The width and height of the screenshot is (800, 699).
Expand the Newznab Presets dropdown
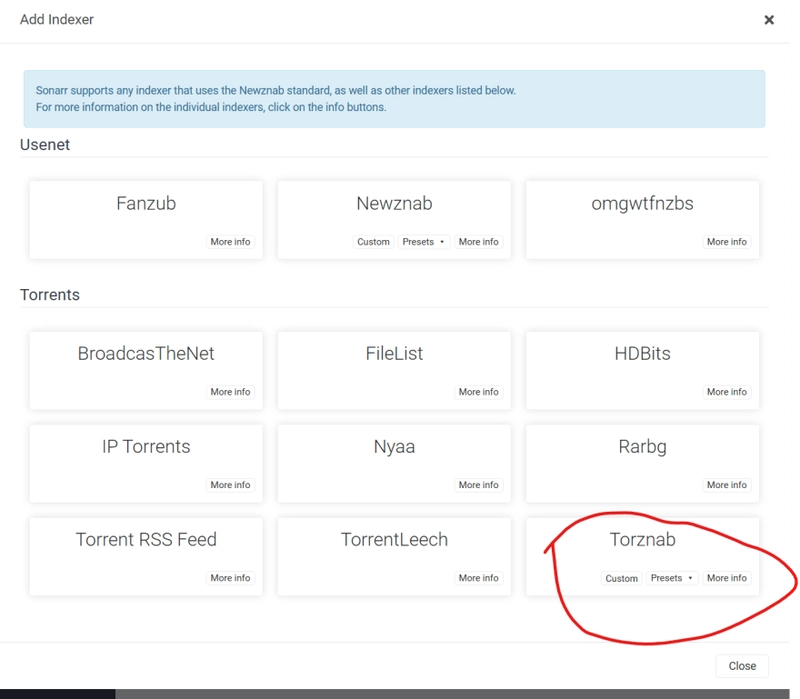pyautogui.click(x=423, y=242)
